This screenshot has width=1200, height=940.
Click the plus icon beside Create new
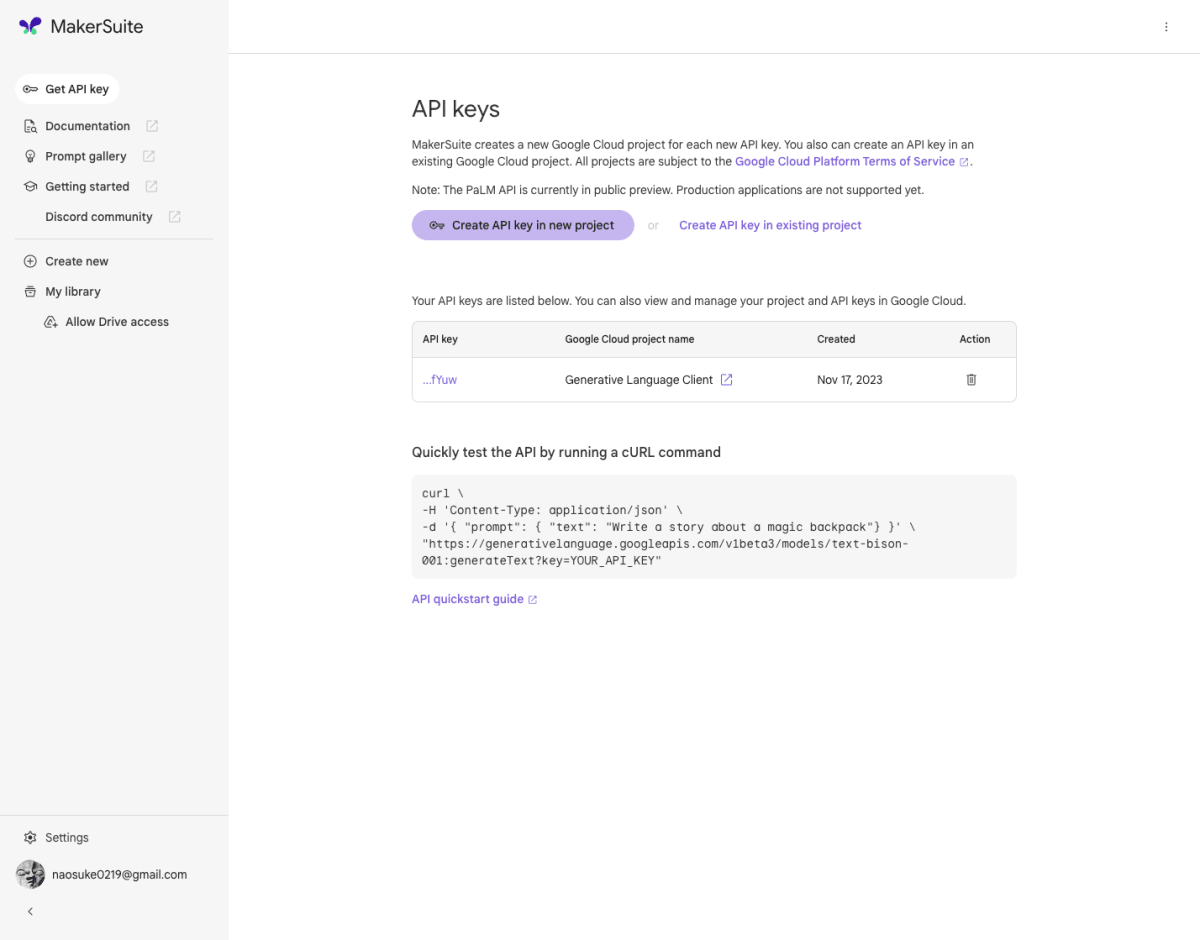(x=30, y=261)
